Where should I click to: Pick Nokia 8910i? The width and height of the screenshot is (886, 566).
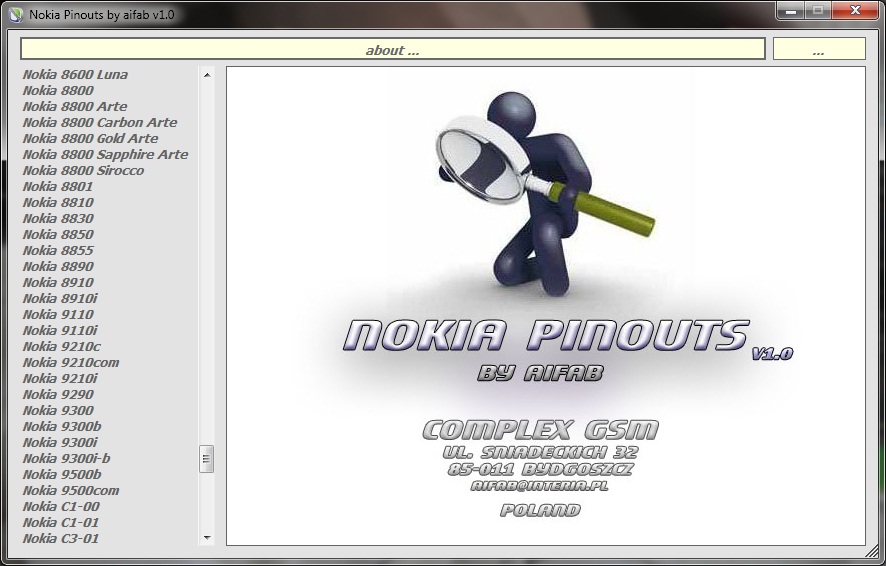click(60, 298)
